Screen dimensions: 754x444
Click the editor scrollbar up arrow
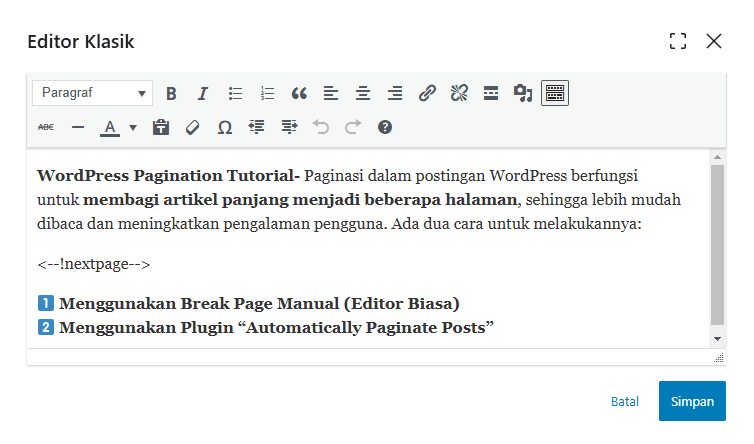click(x=717, y=157)
